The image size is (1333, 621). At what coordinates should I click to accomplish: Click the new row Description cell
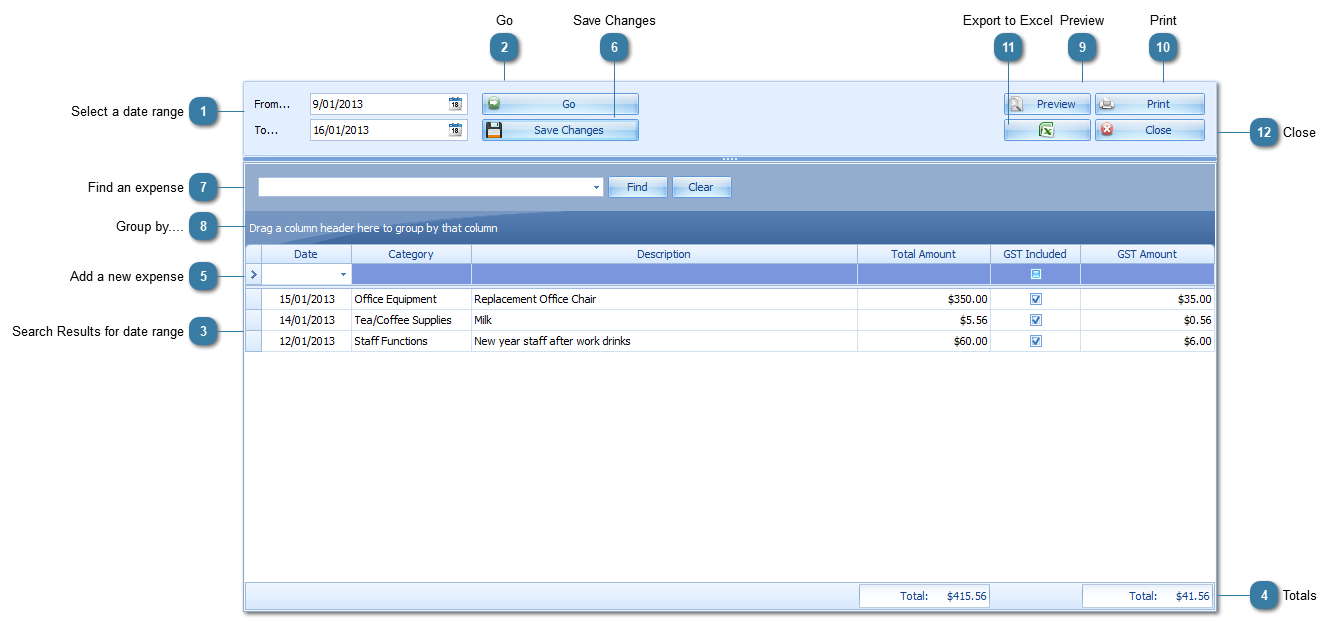pos(664,274)
